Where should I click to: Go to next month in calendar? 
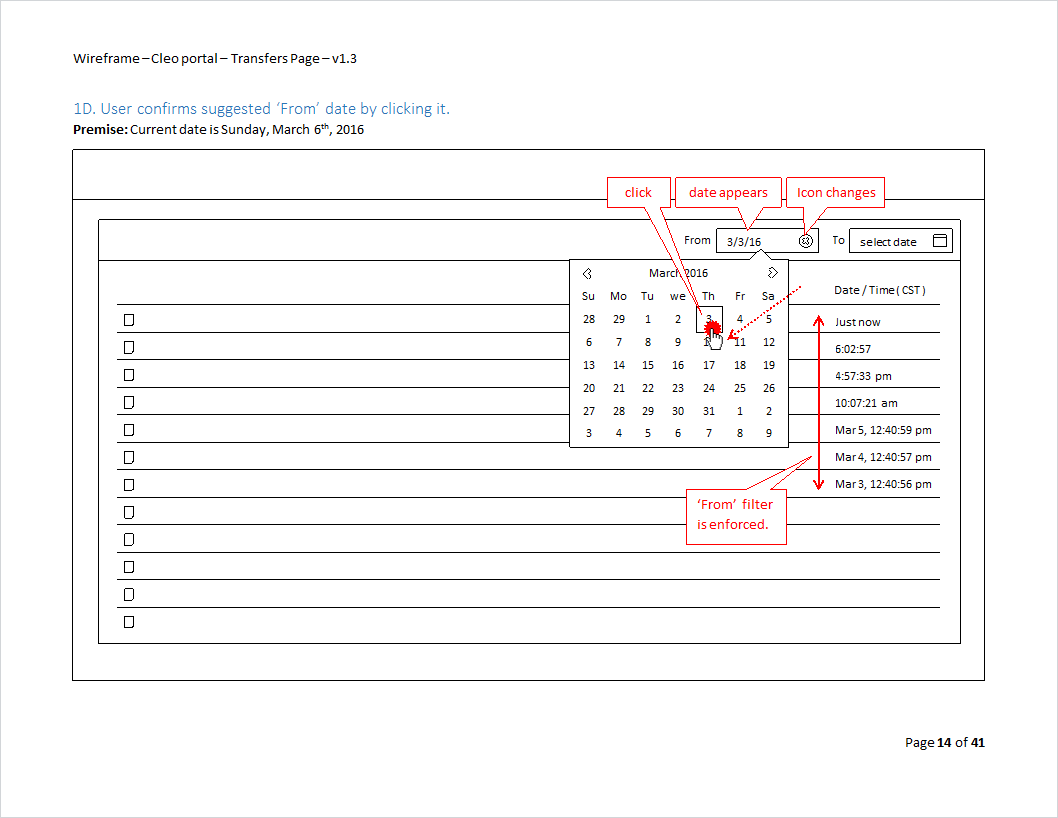773,273
